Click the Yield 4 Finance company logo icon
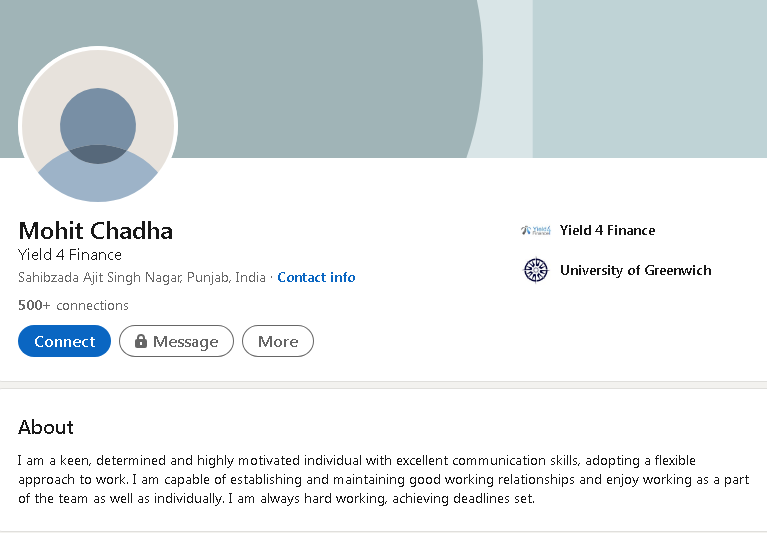Image resolution: width=767 pixels, height=533 pixels. click(536, 230)
